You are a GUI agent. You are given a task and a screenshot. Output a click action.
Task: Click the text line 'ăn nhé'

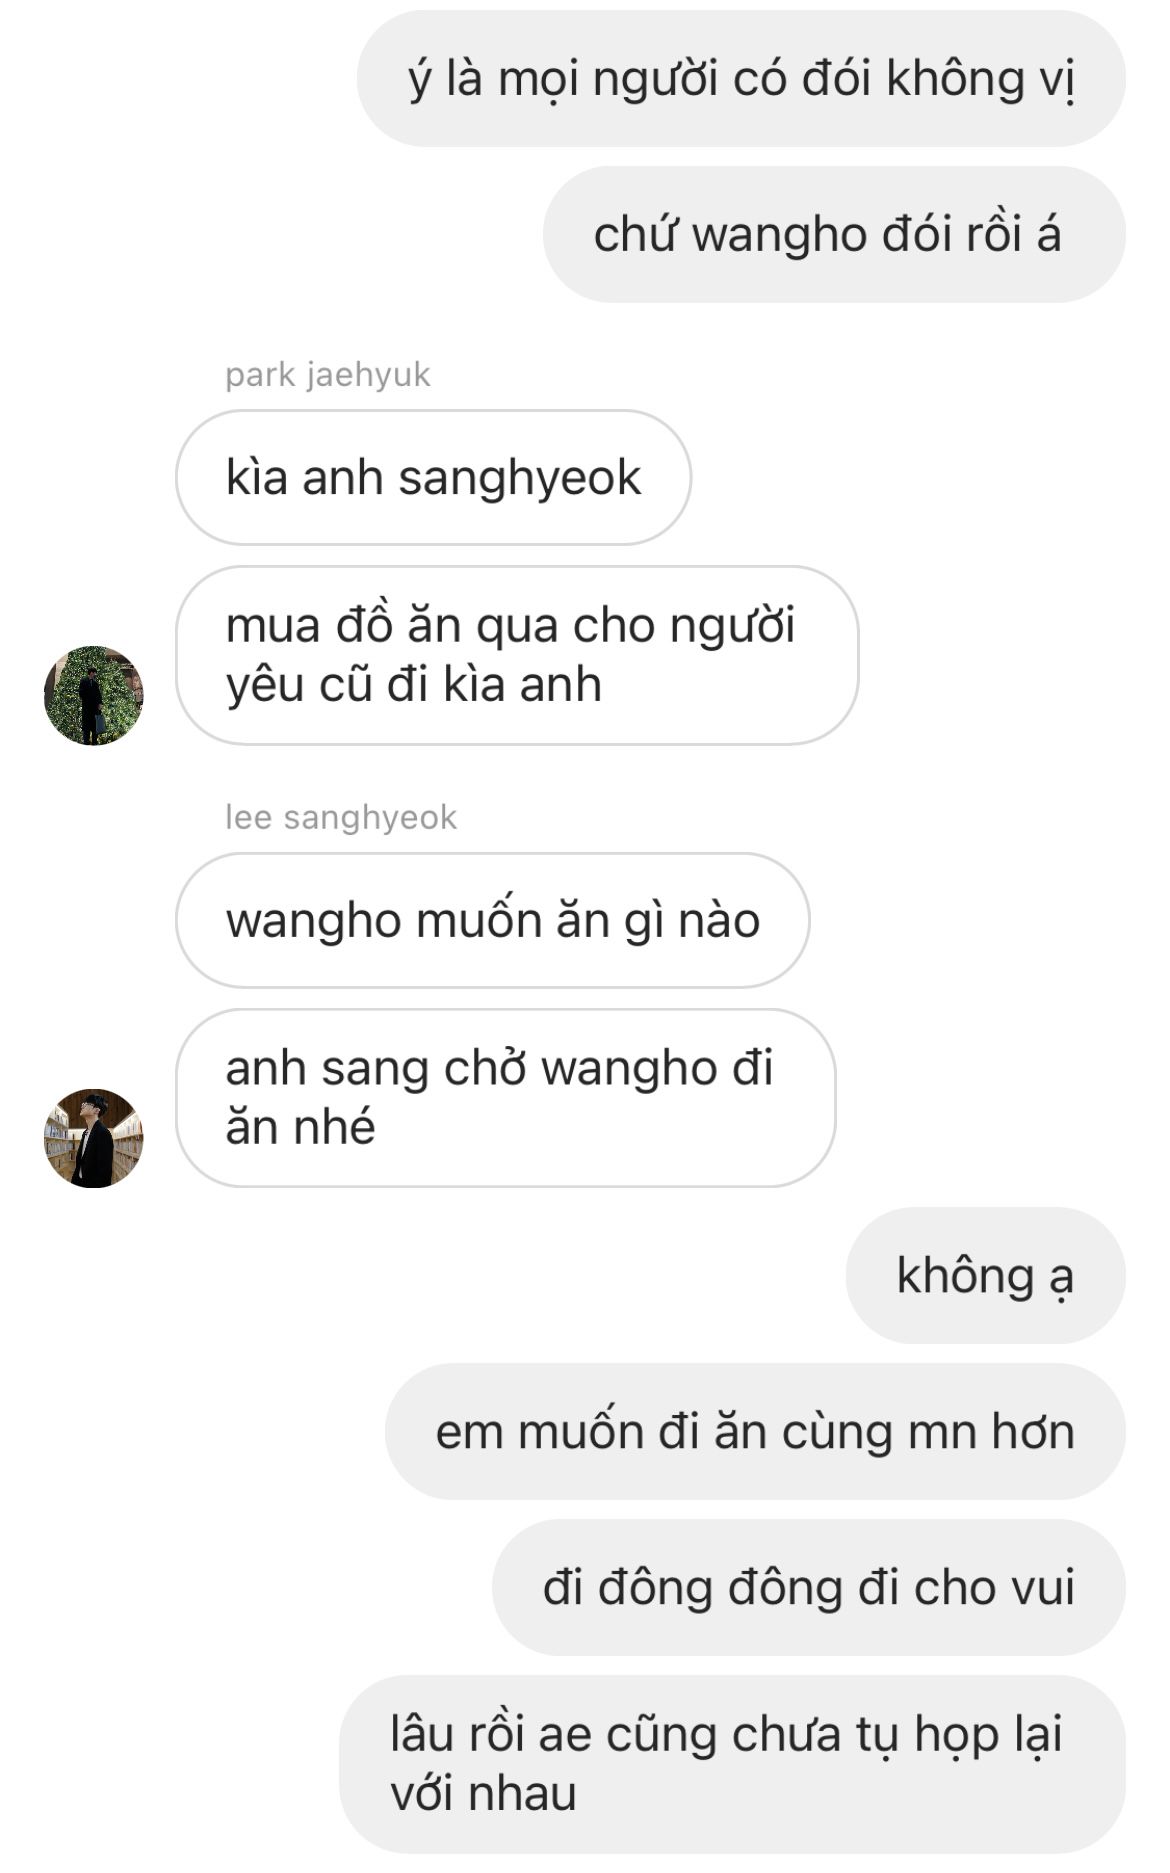(300, 1128)
